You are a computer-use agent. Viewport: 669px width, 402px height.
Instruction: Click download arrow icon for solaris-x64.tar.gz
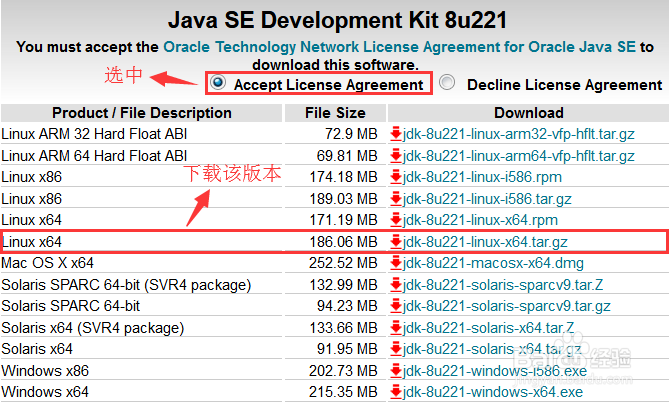click(396, 349)
